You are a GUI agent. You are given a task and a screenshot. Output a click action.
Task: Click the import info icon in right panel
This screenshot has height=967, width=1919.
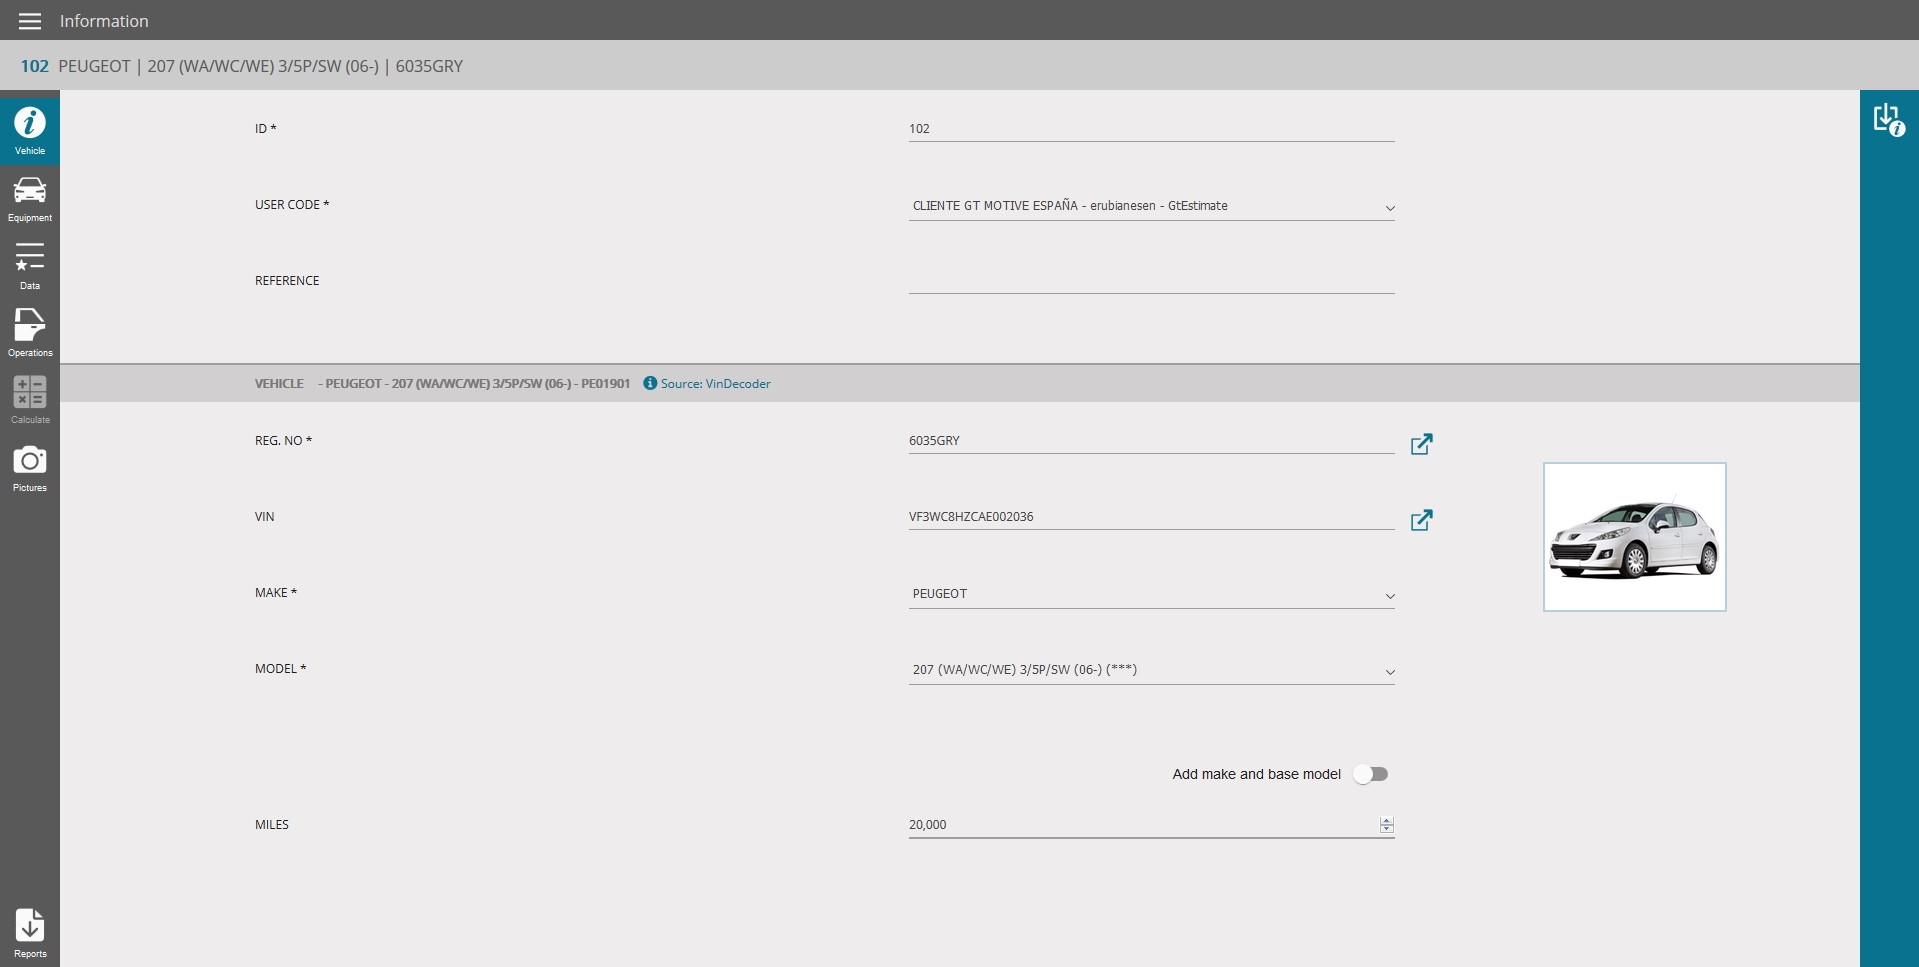(x=1888, y=120)
